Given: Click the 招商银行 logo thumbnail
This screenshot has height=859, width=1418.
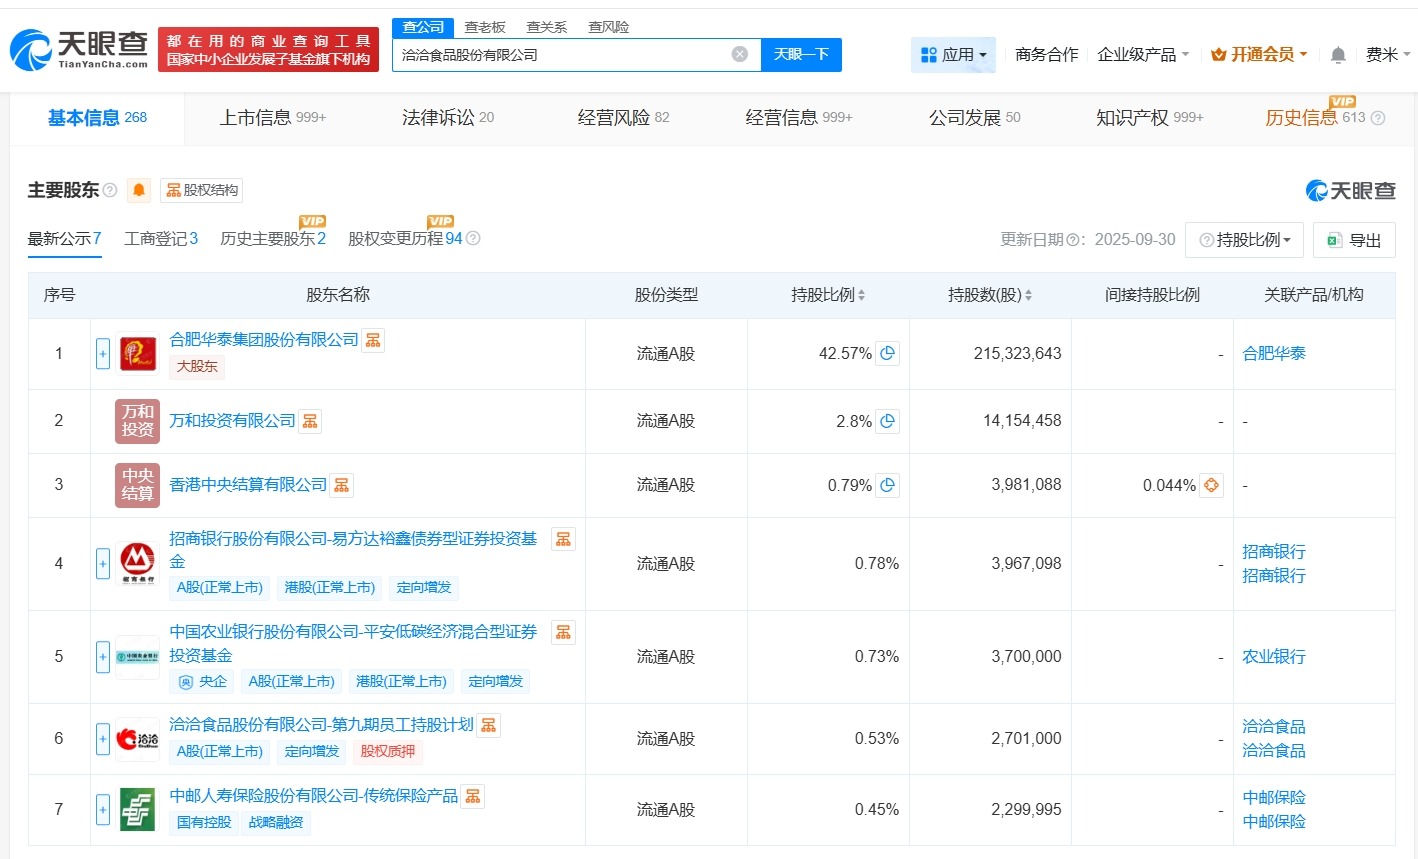Looking at the screenshot, I should [137, 562].
